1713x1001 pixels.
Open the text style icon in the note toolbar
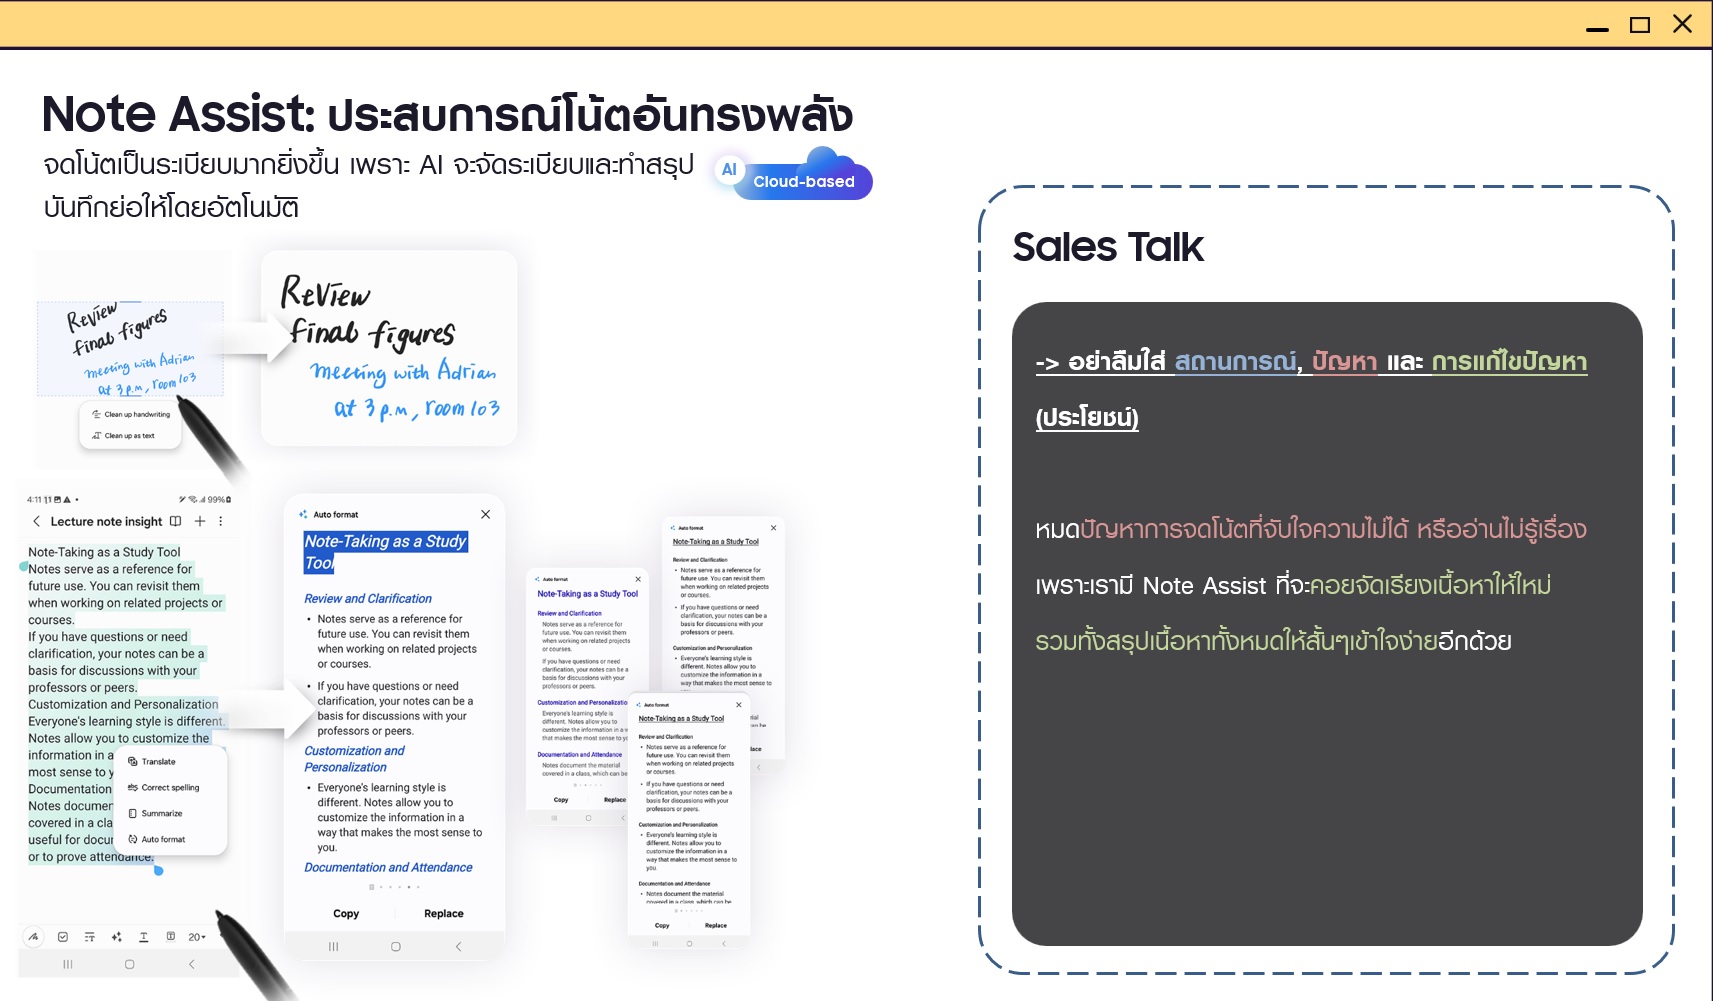(x=90, y=937)
